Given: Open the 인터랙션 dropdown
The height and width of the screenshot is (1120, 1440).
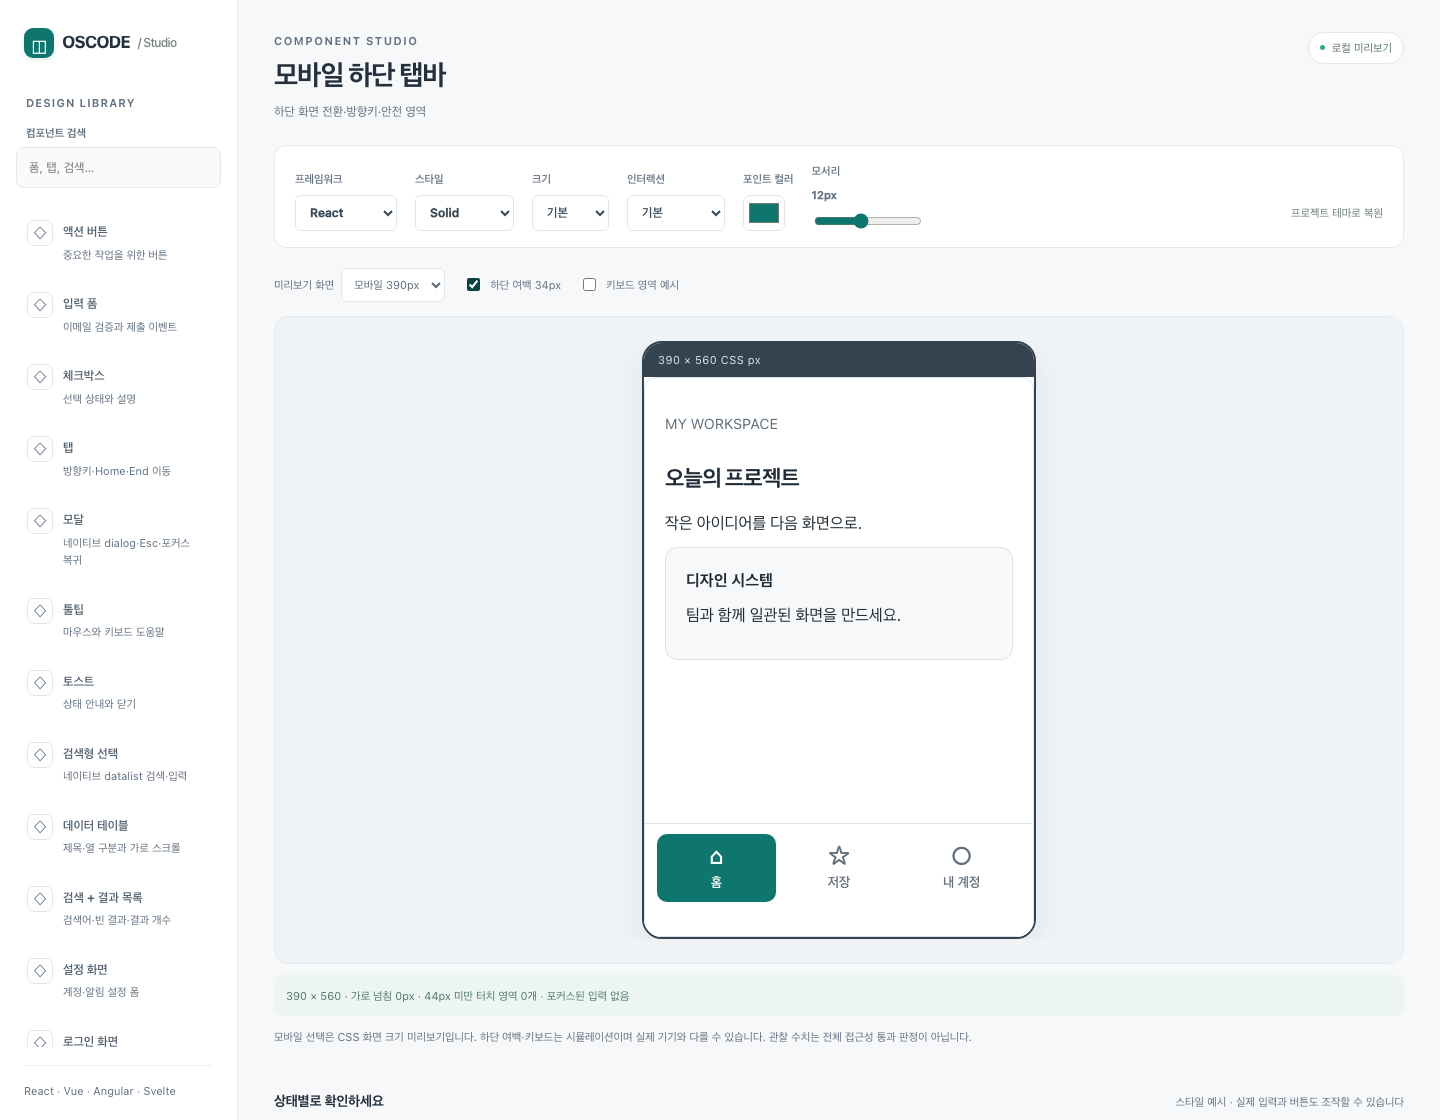Looking at the screenshot, I should click(676, 213).
